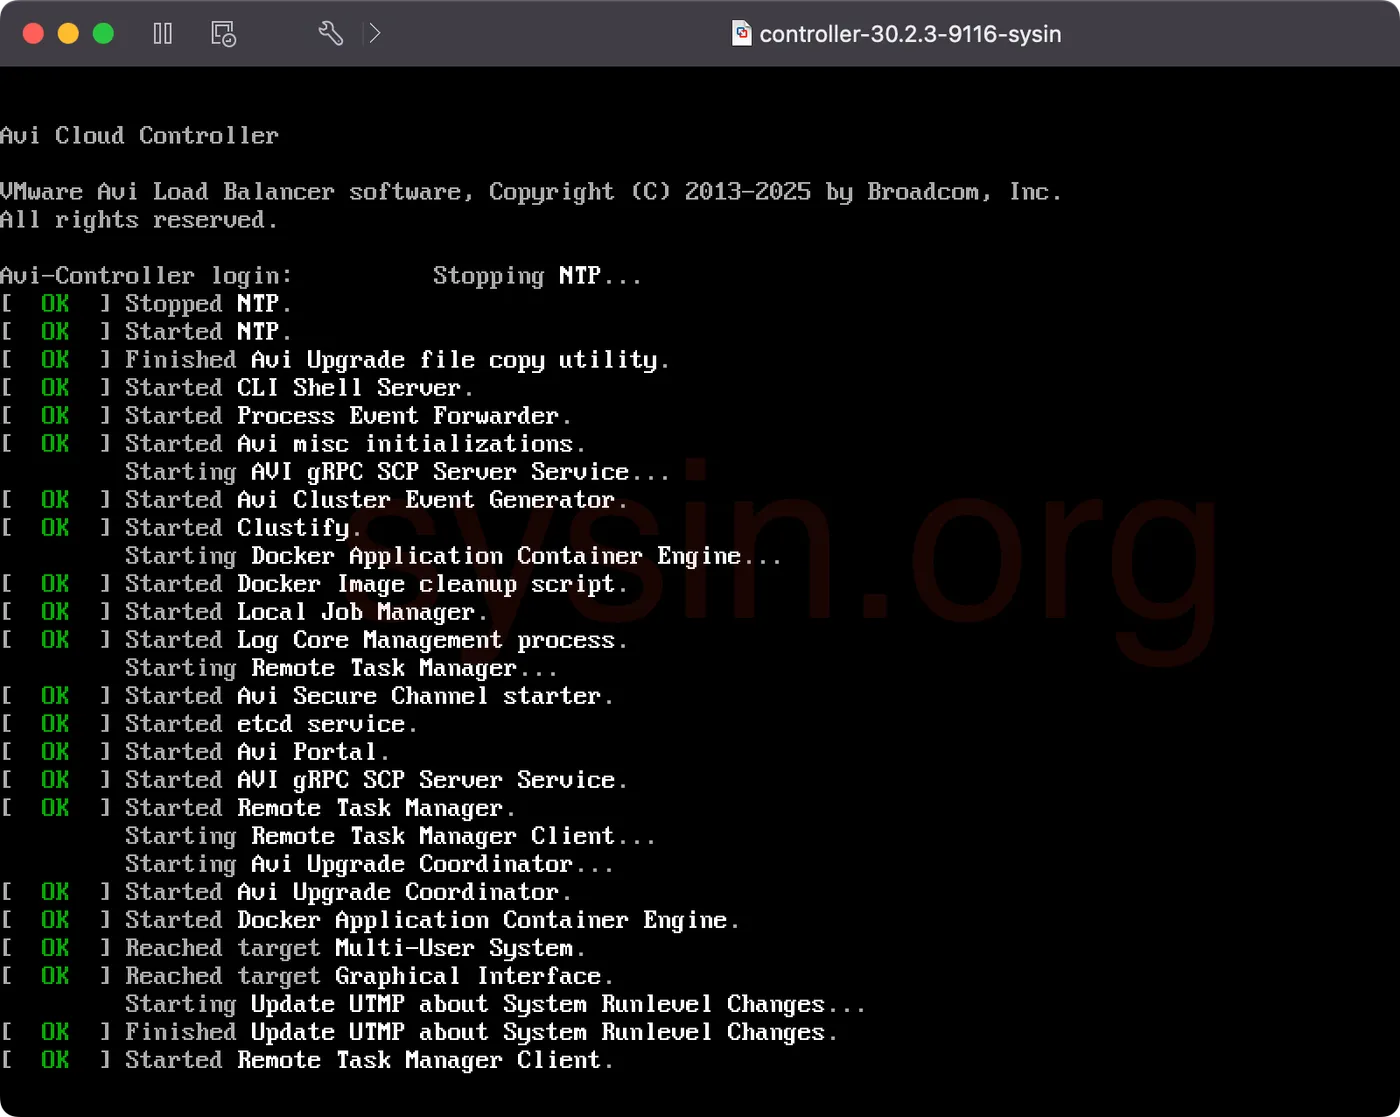
Task: Open the snapshots manager icon
Action: [x=224, y=34]
